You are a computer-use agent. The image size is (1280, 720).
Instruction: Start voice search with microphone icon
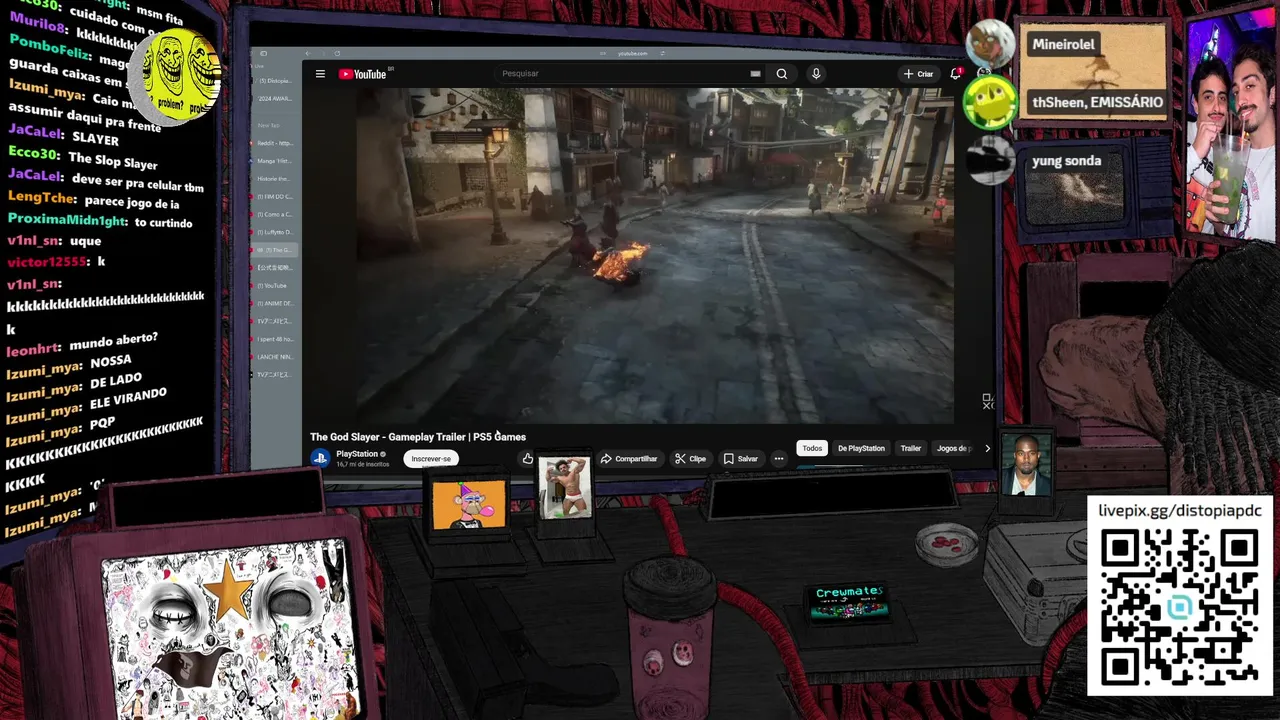point(816,74)
